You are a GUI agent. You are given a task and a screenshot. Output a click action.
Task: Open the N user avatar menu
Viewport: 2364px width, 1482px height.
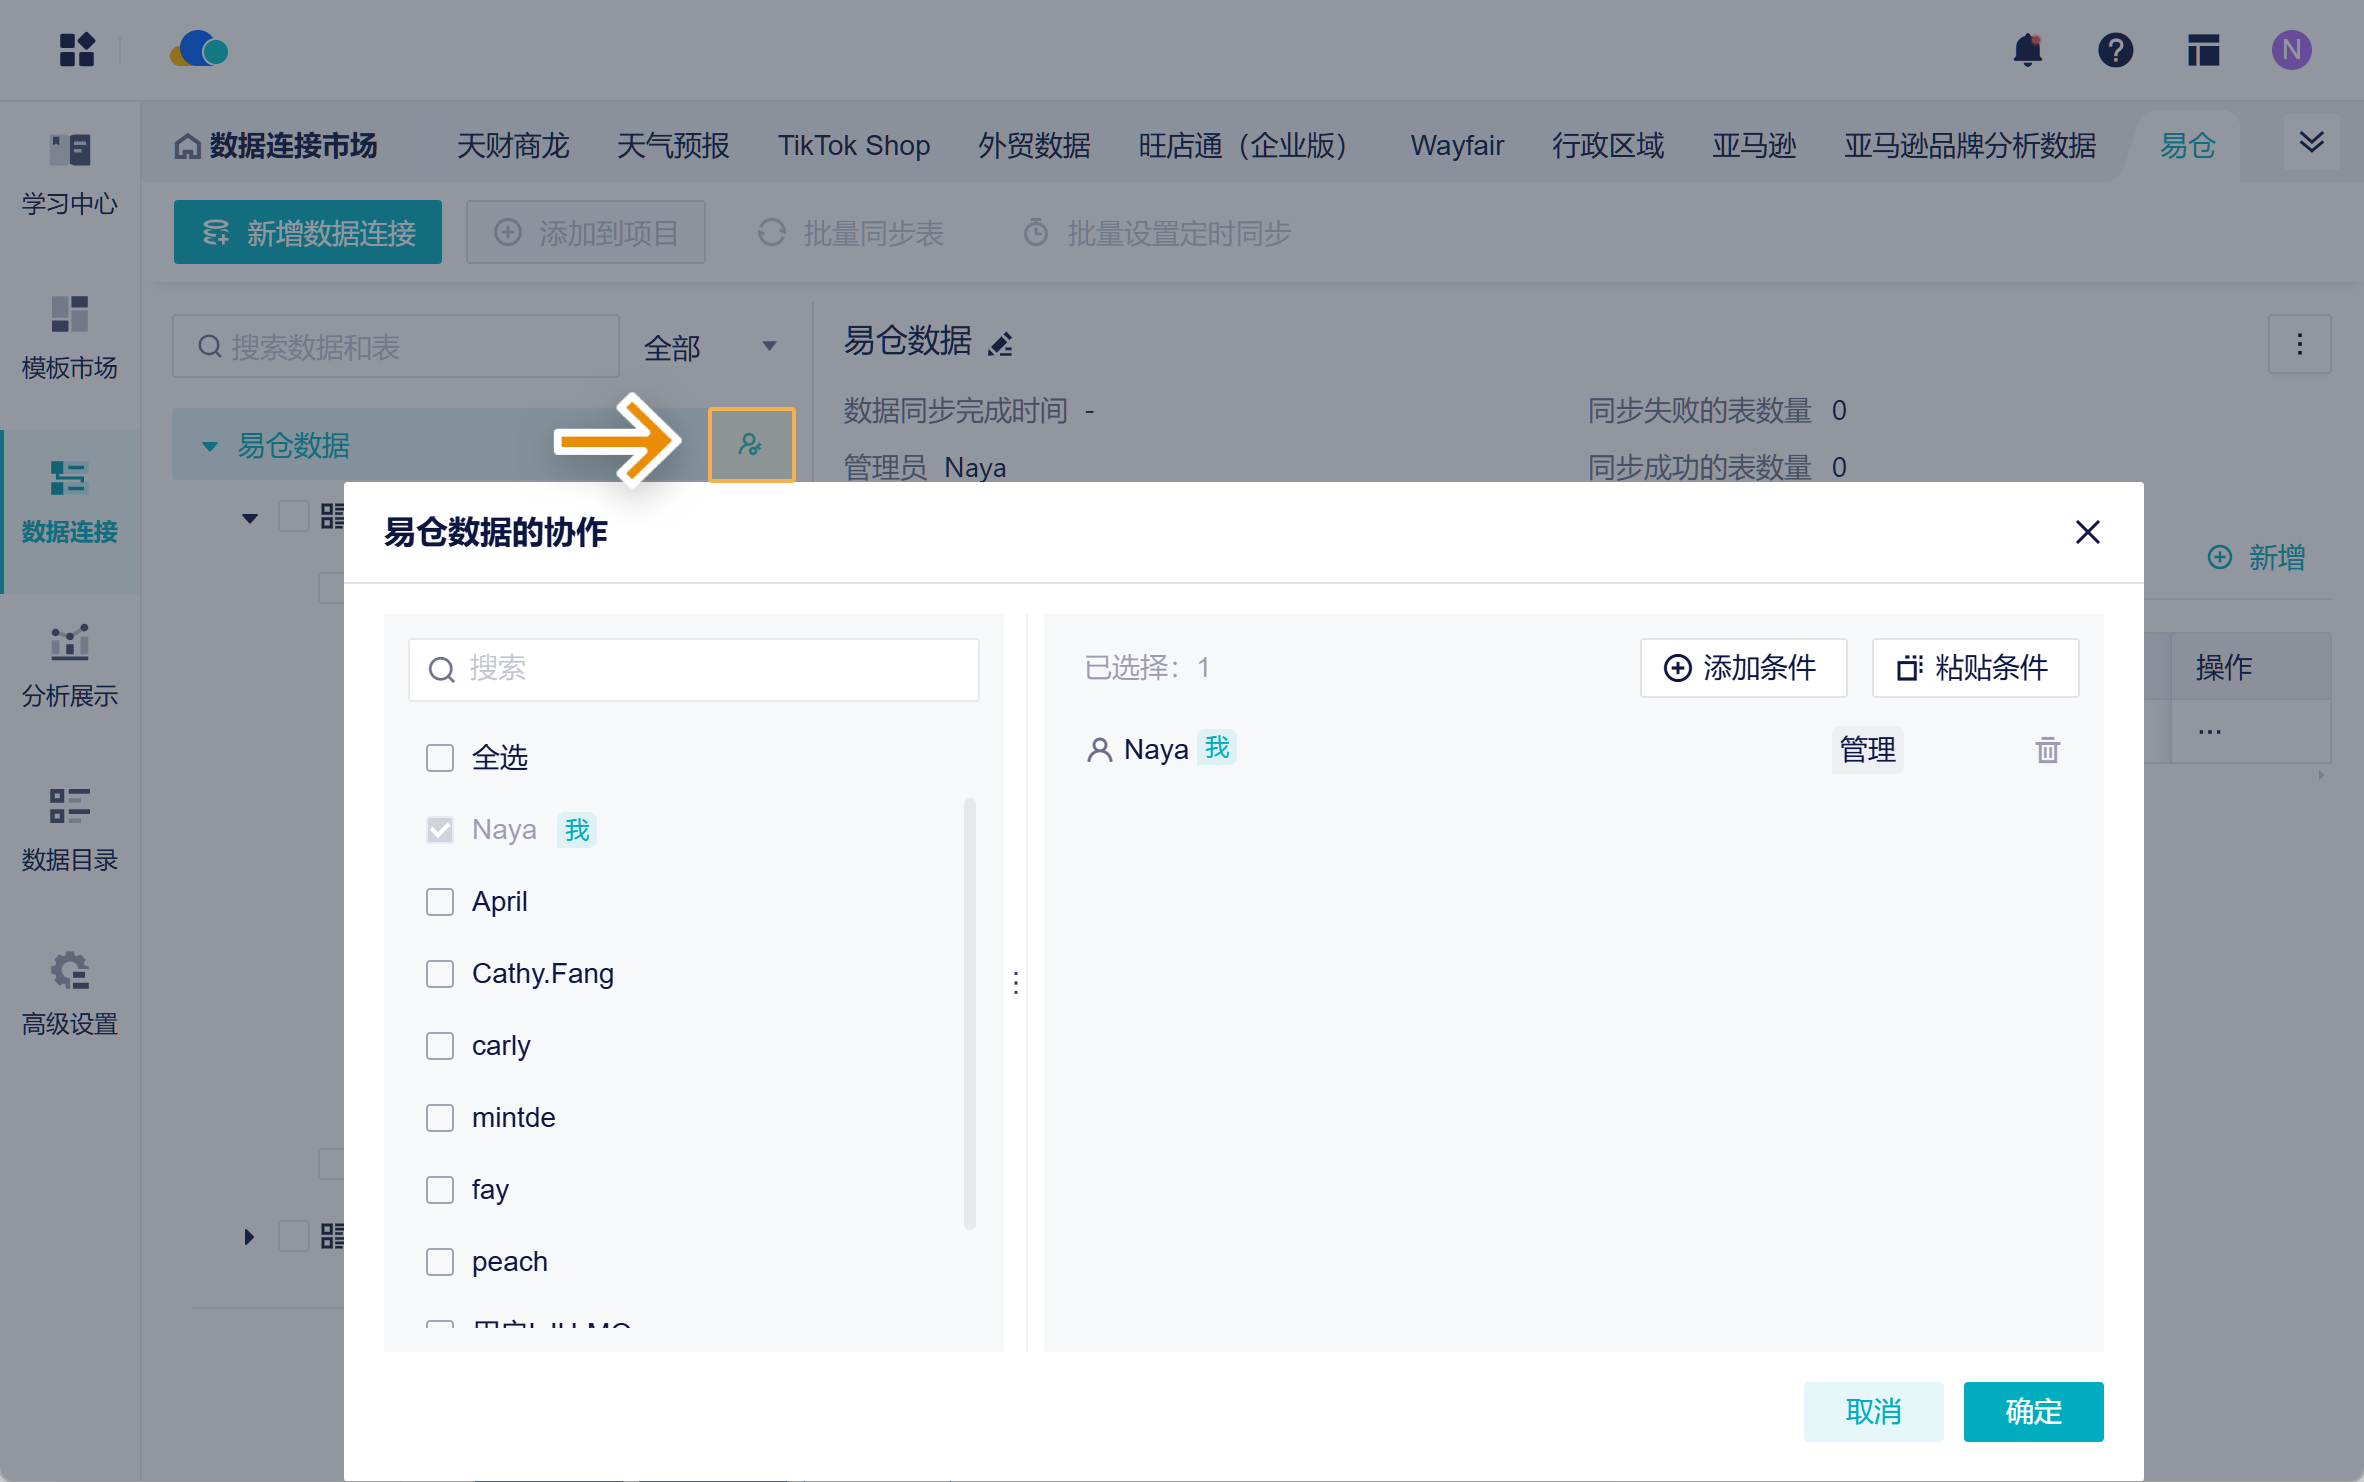point(2292,50)
